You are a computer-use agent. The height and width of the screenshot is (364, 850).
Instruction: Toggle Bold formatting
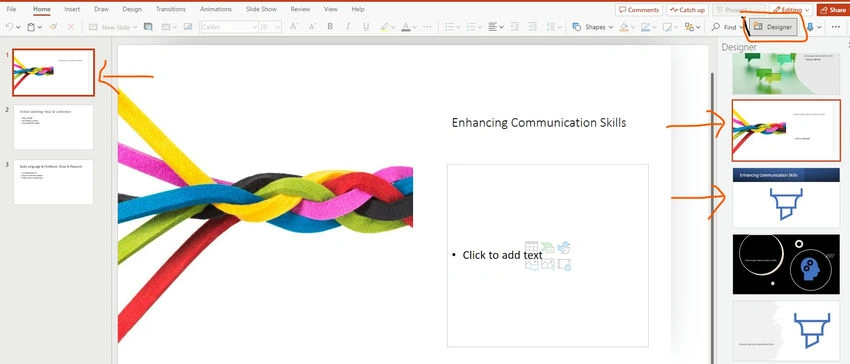330,27
